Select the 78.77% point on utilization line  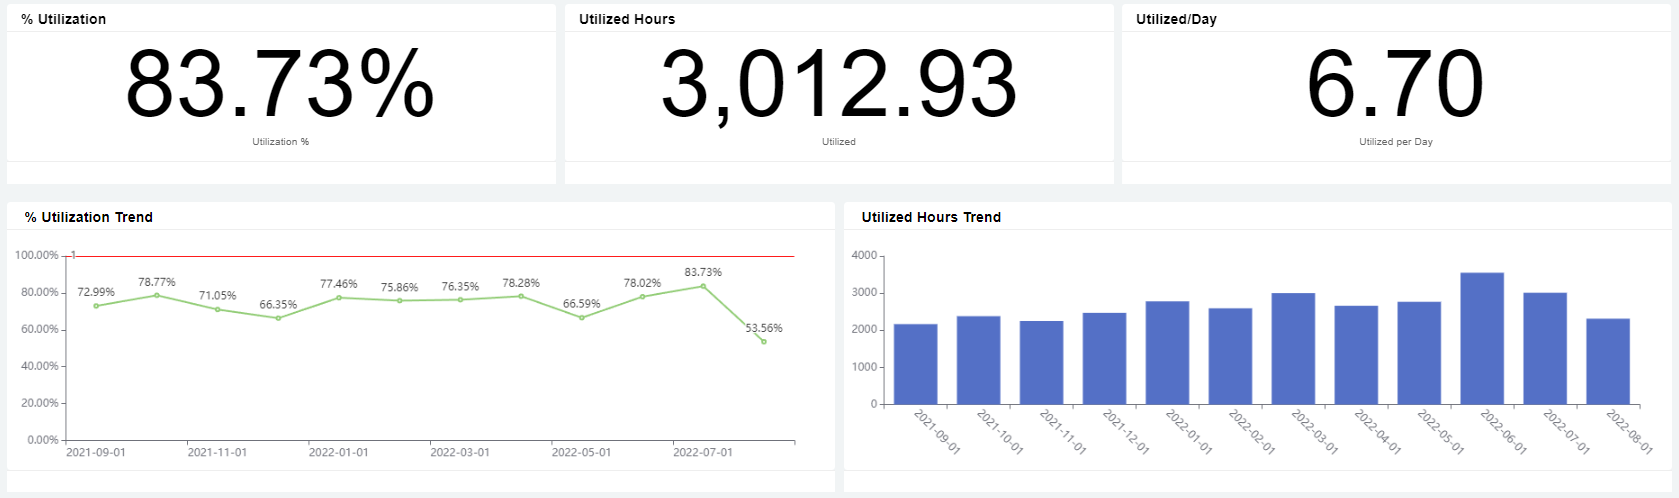[x=157, y=295]
